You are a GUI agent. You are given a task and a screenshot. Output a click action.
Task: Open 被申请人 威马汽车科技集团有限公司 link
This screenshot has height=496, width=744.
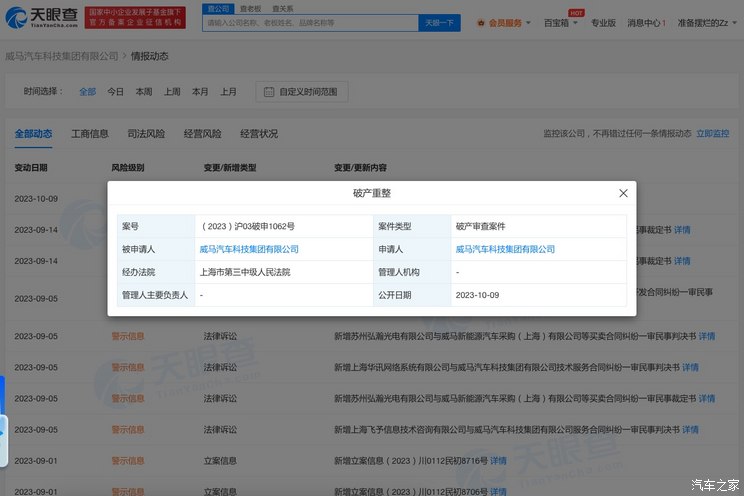[249, 249]
